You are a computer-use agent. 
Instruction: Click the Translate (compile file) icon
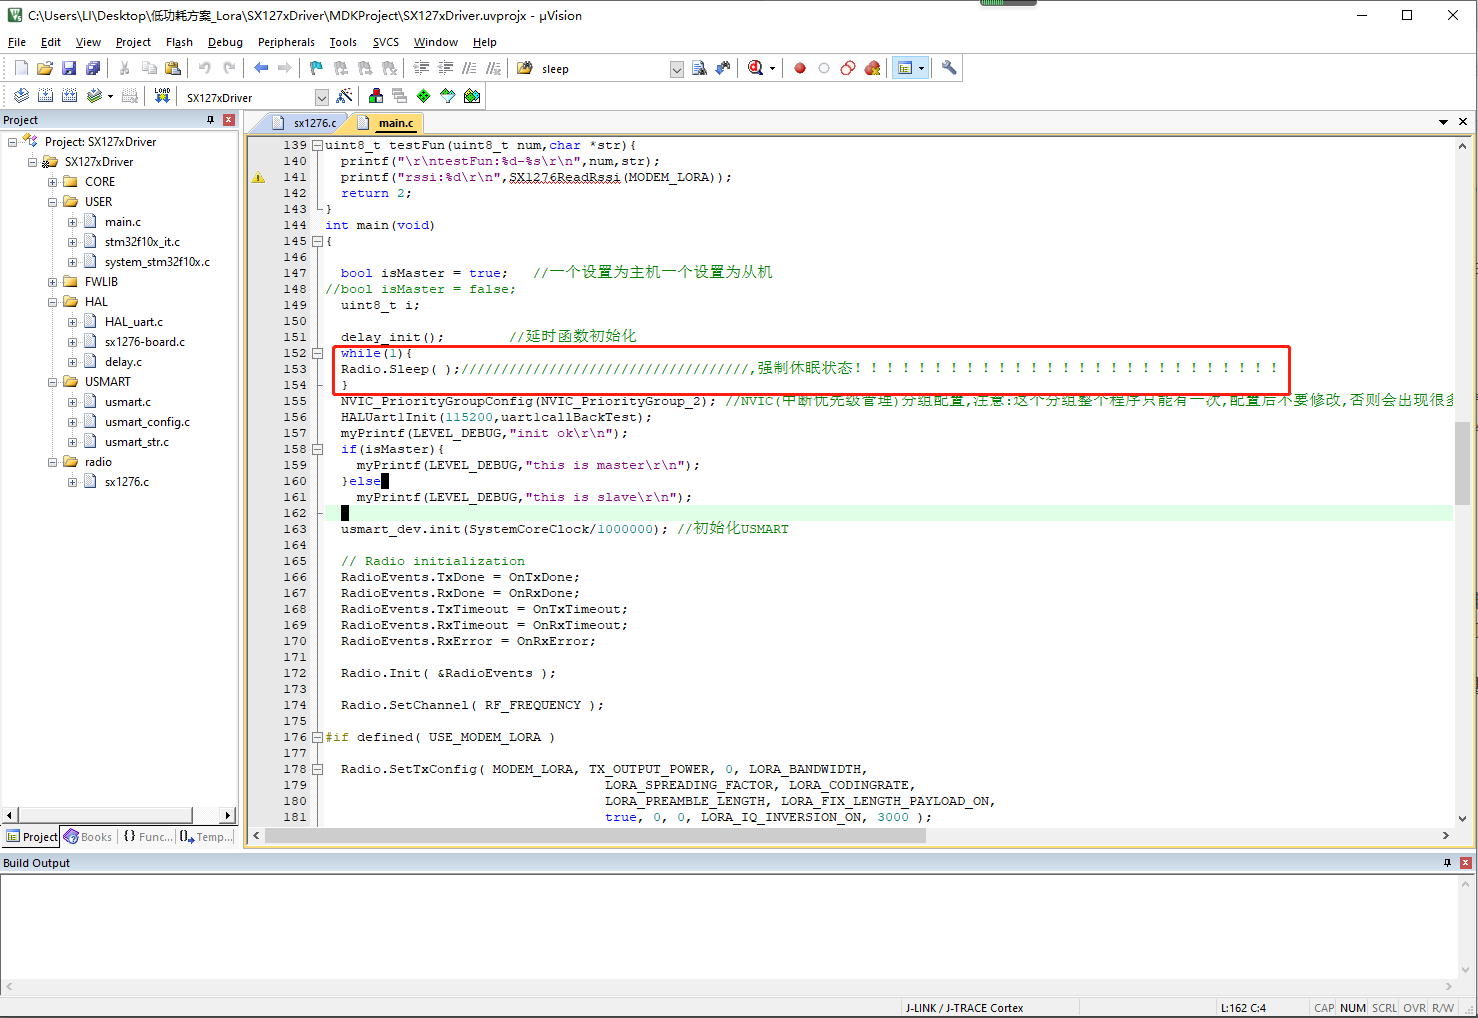pos(21,96)
